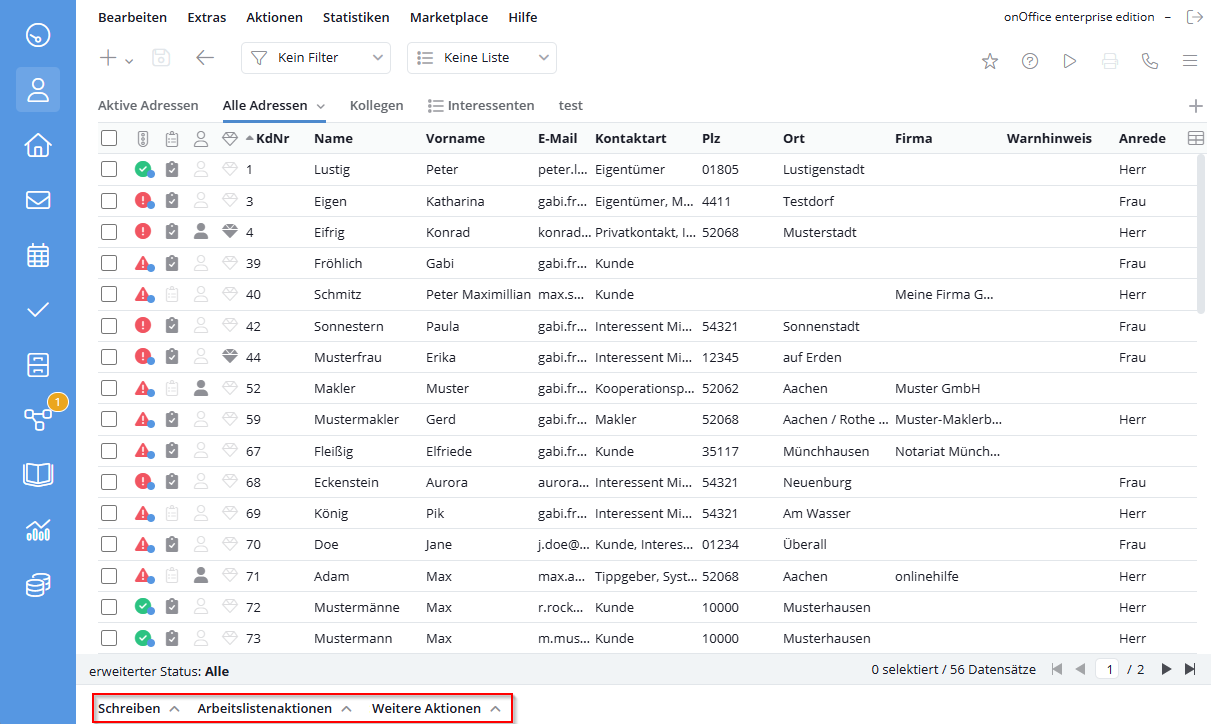Configure table columns icon at header right
Viewport: 1211px width, 724px height.
tap(1195, 138)
